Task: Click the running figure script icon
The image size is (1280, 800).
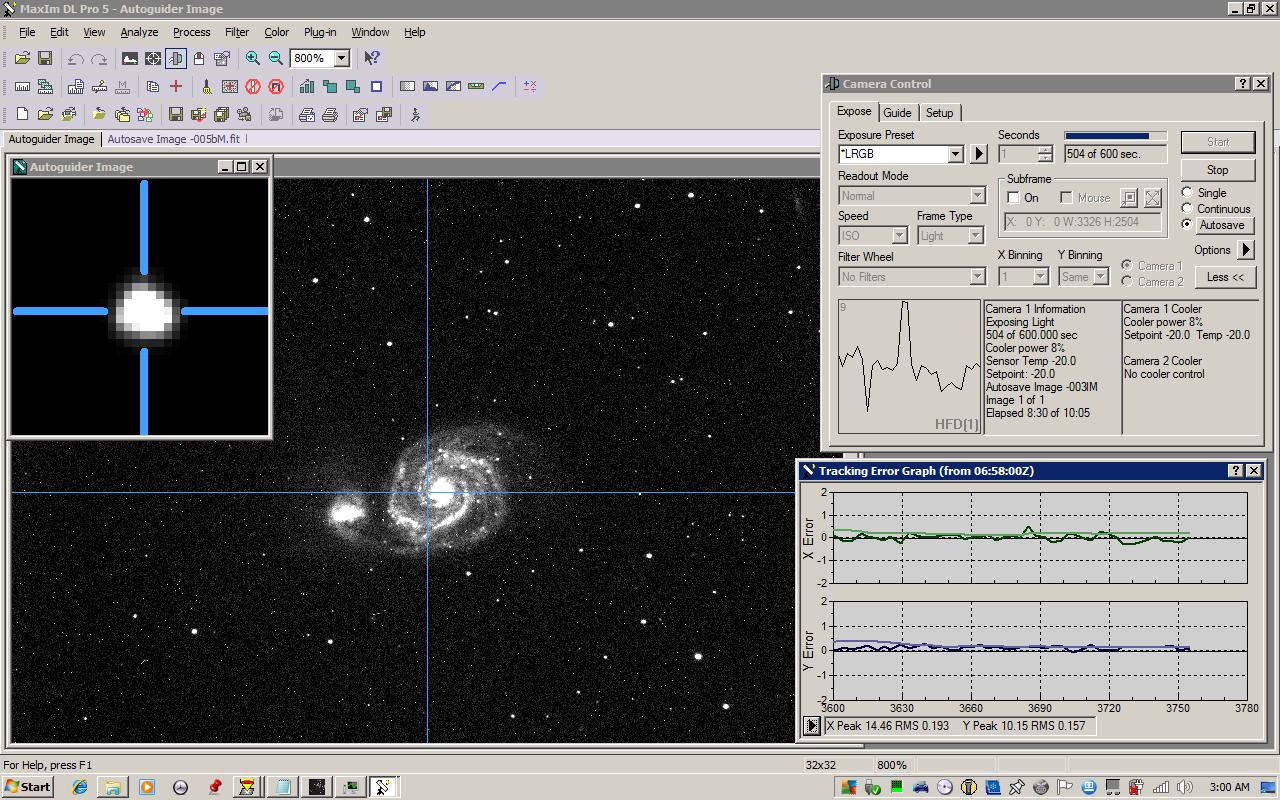Action: (x=415, y=114)
